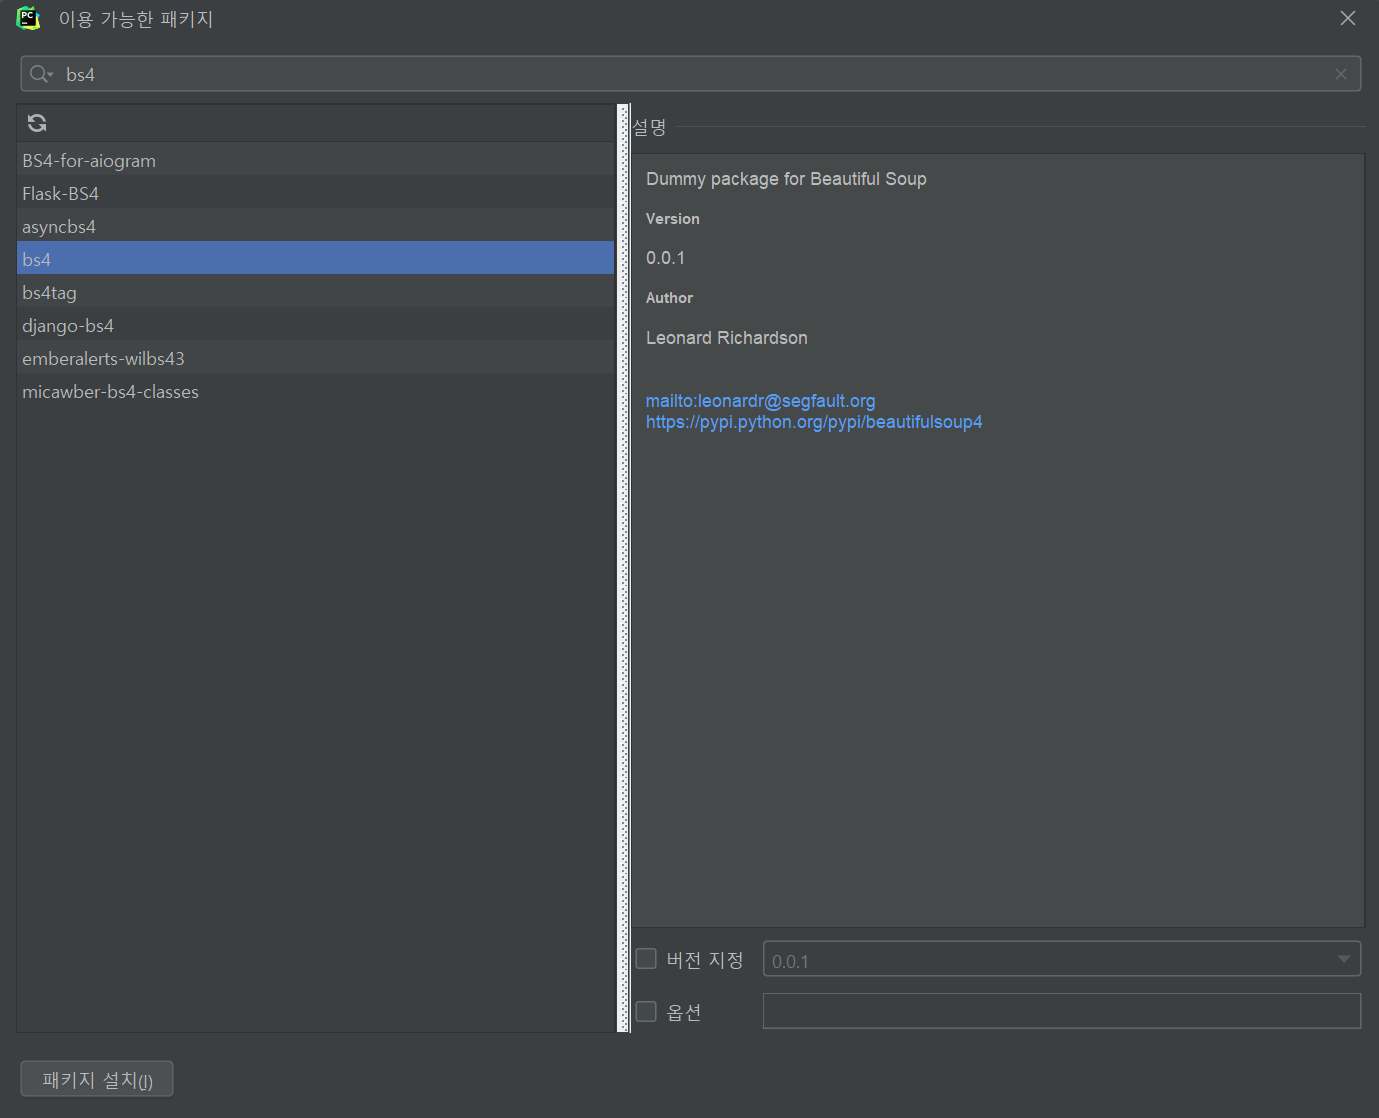
Task: Select asyncbs4 package
Action: click(316, 226)
